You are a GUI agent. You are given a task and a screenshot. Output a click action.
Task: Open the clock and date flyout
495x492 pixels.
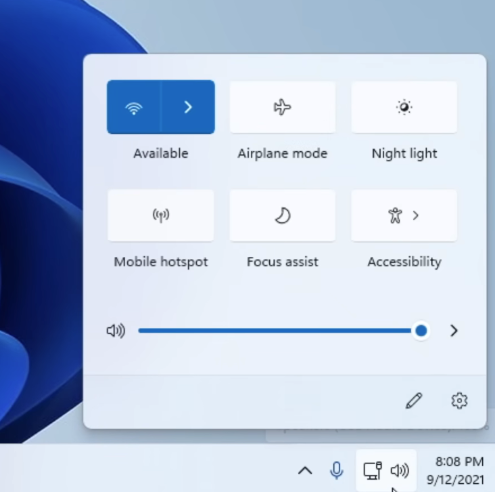(456, 471)
